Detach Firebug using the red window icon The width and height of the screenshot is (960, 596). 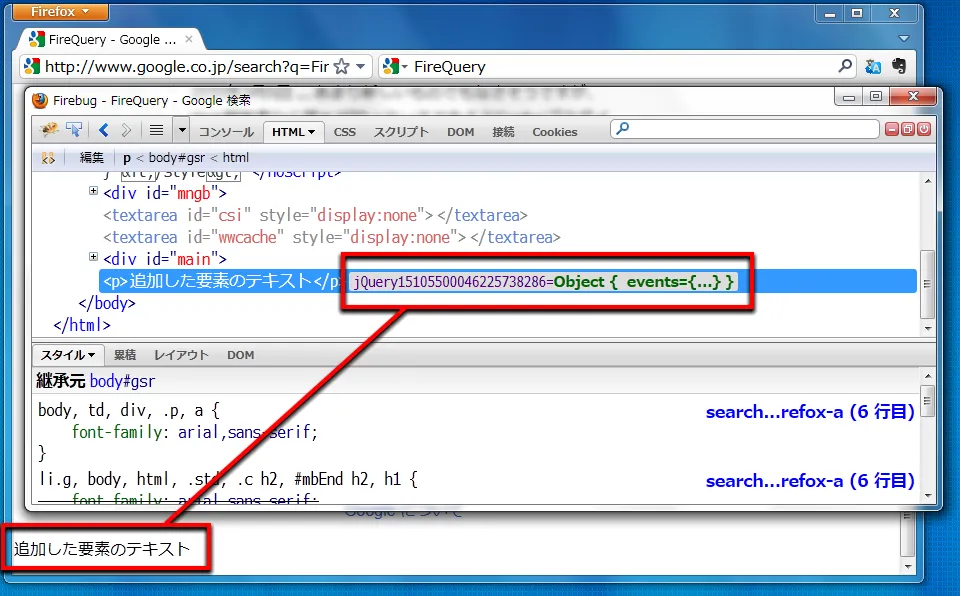(907, 129)
